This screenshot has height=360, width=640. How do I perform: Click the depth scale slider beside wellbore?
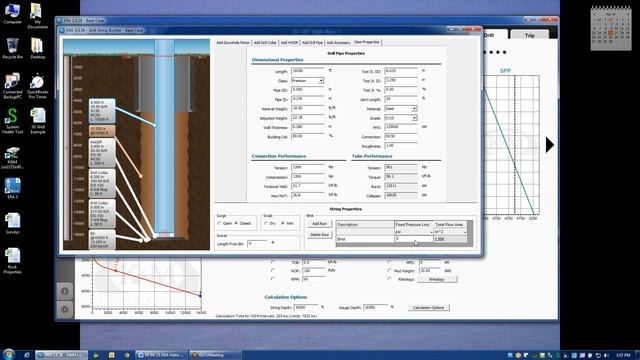pyautogui.click(x=67, y=148)
